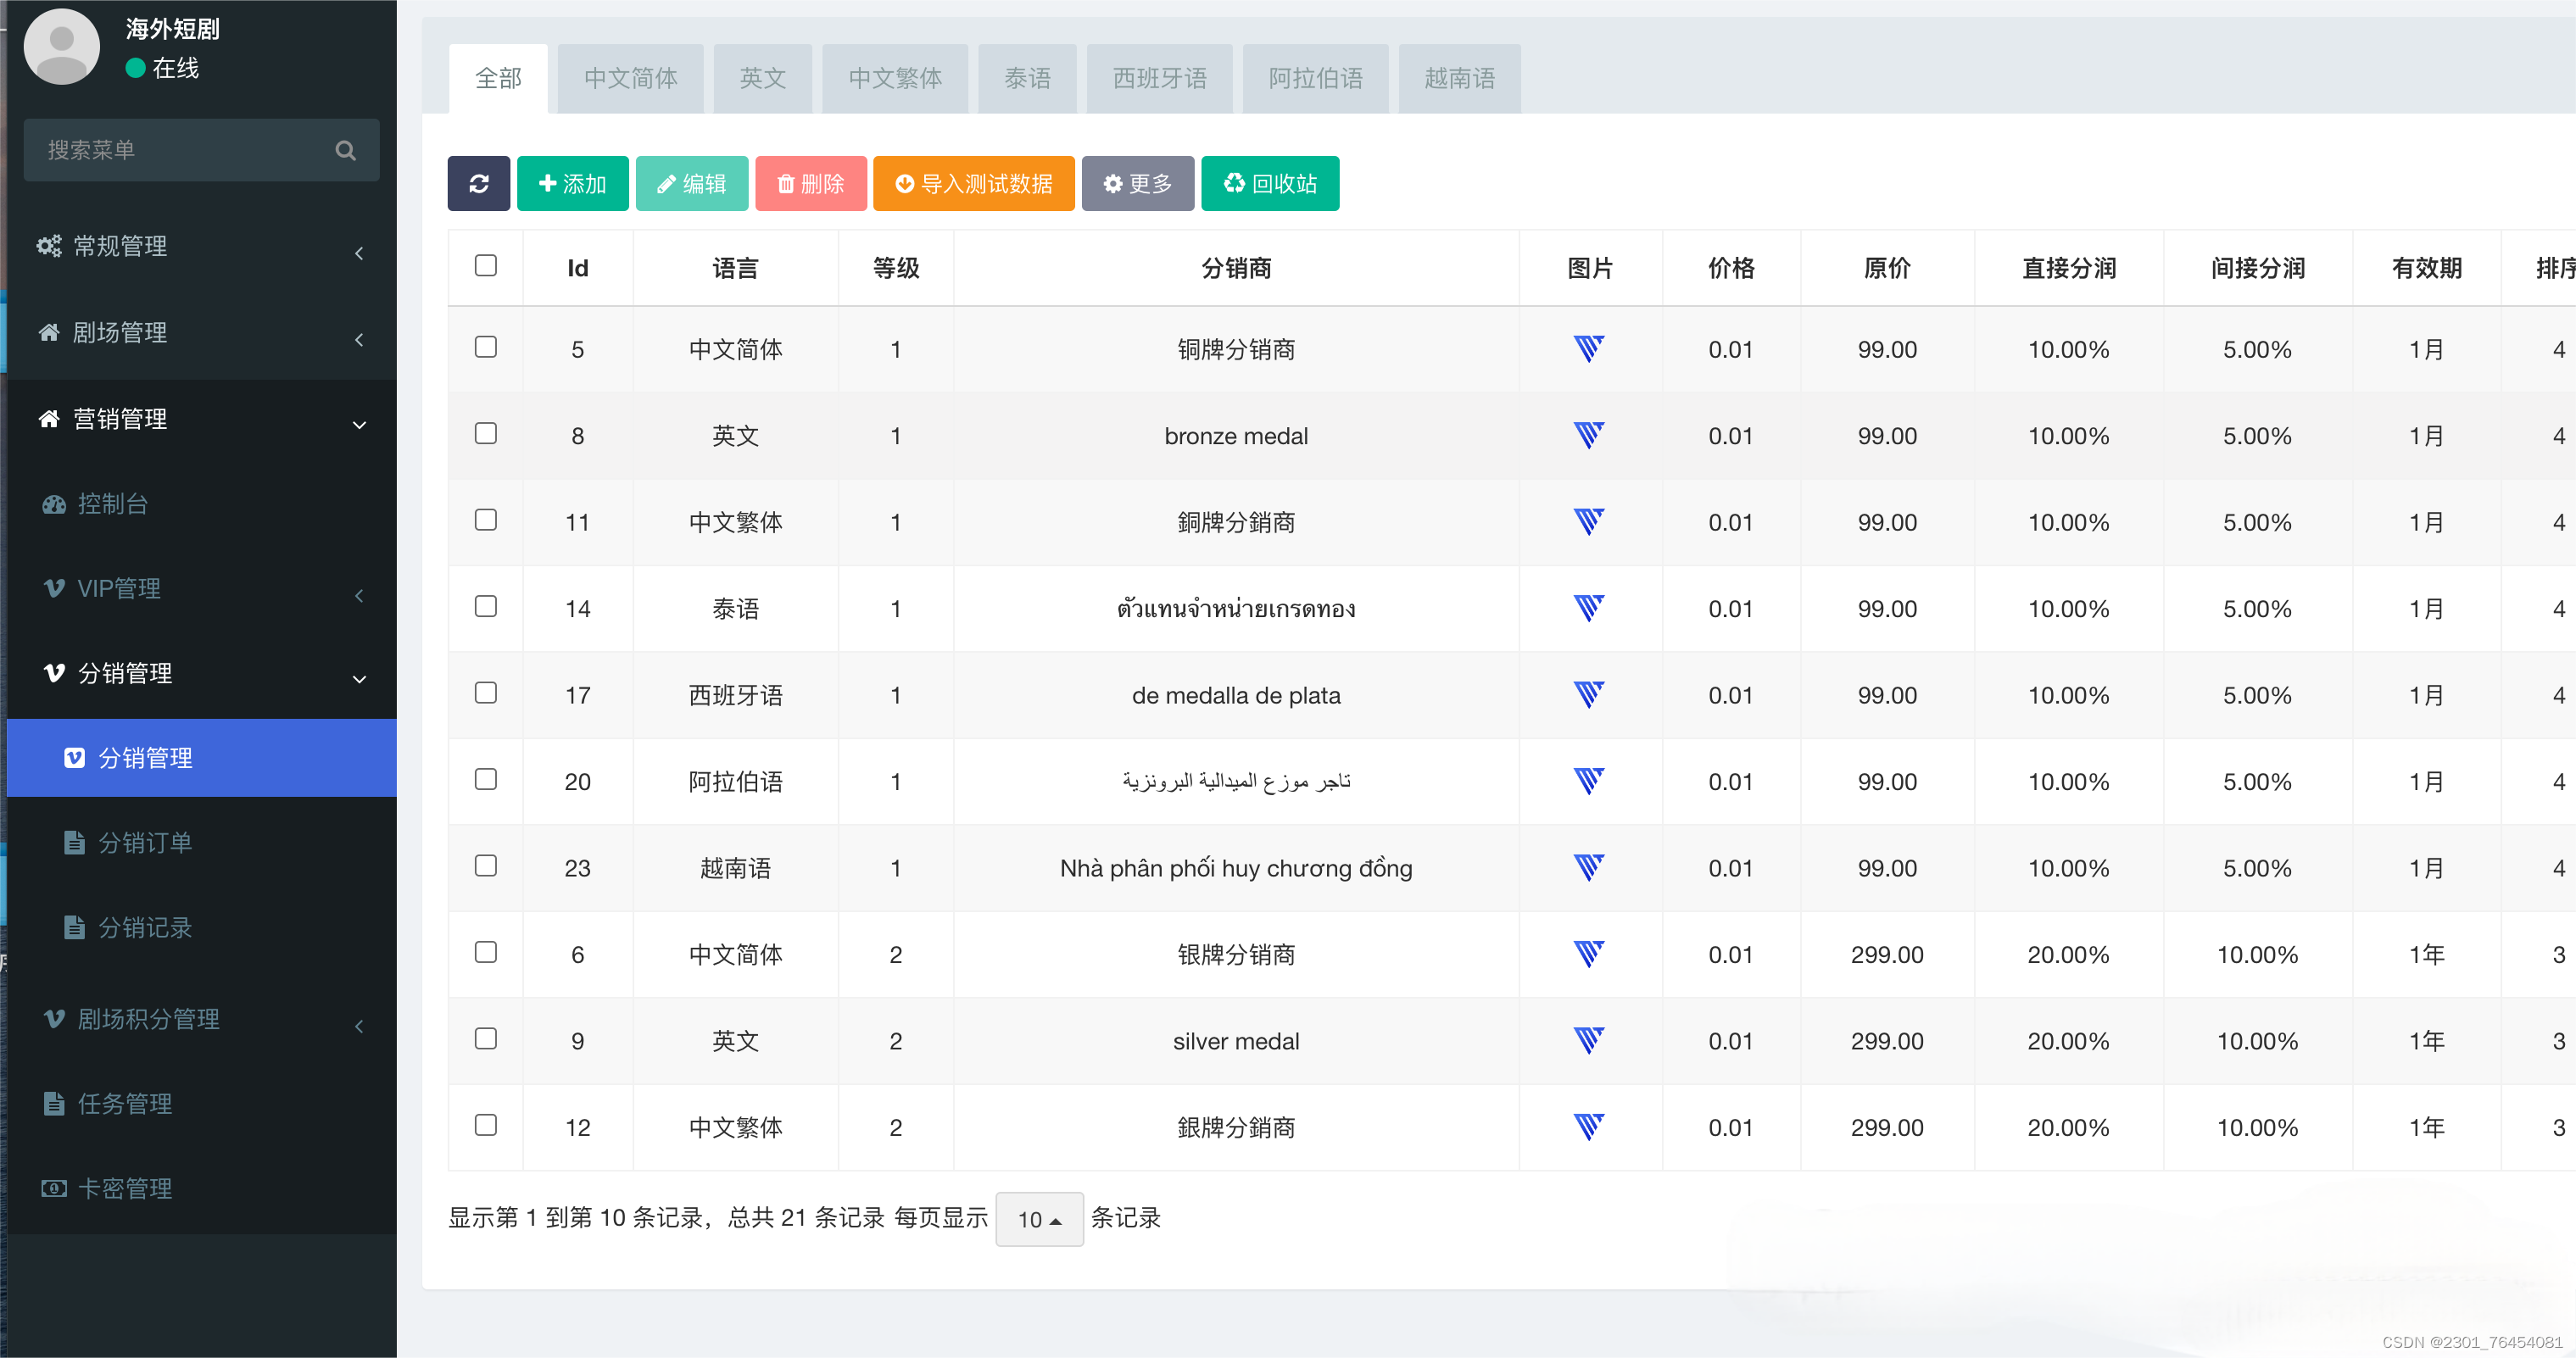Check the row with Id 11
The height and width of the screenshot is (1358, 2576).
486,520
